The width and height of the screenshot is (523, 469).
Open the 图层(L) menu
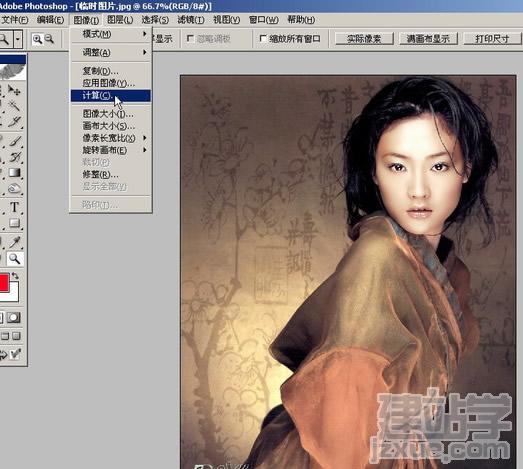point(120,20)
